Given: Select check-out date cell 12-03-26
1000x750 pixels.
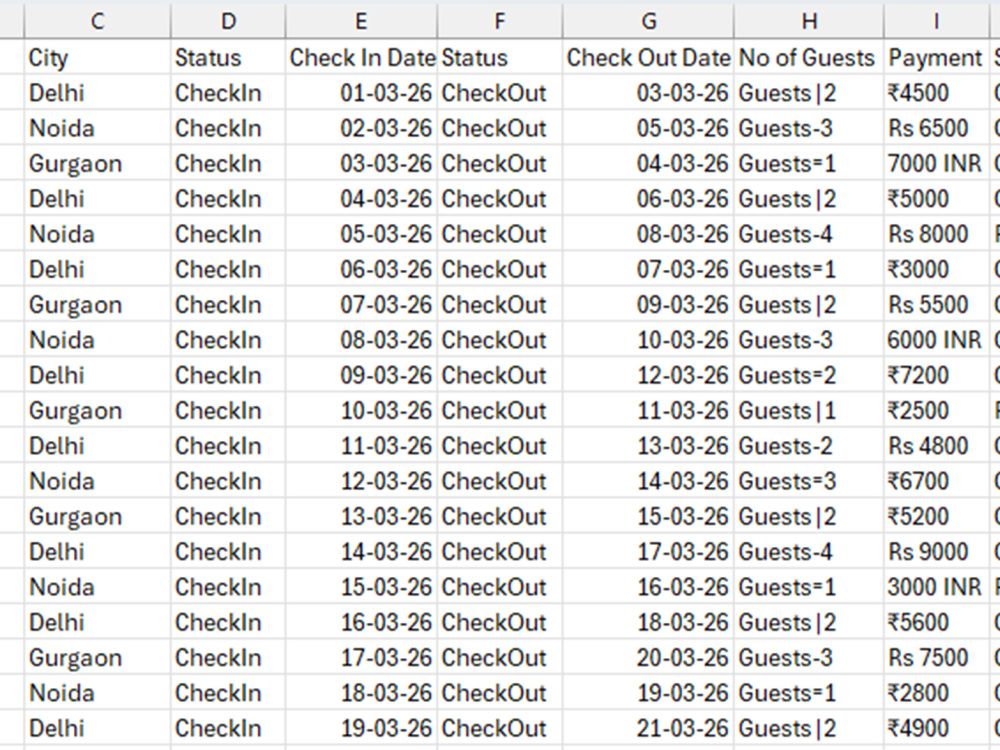Looking at the screenshot, I should [648, 376].
